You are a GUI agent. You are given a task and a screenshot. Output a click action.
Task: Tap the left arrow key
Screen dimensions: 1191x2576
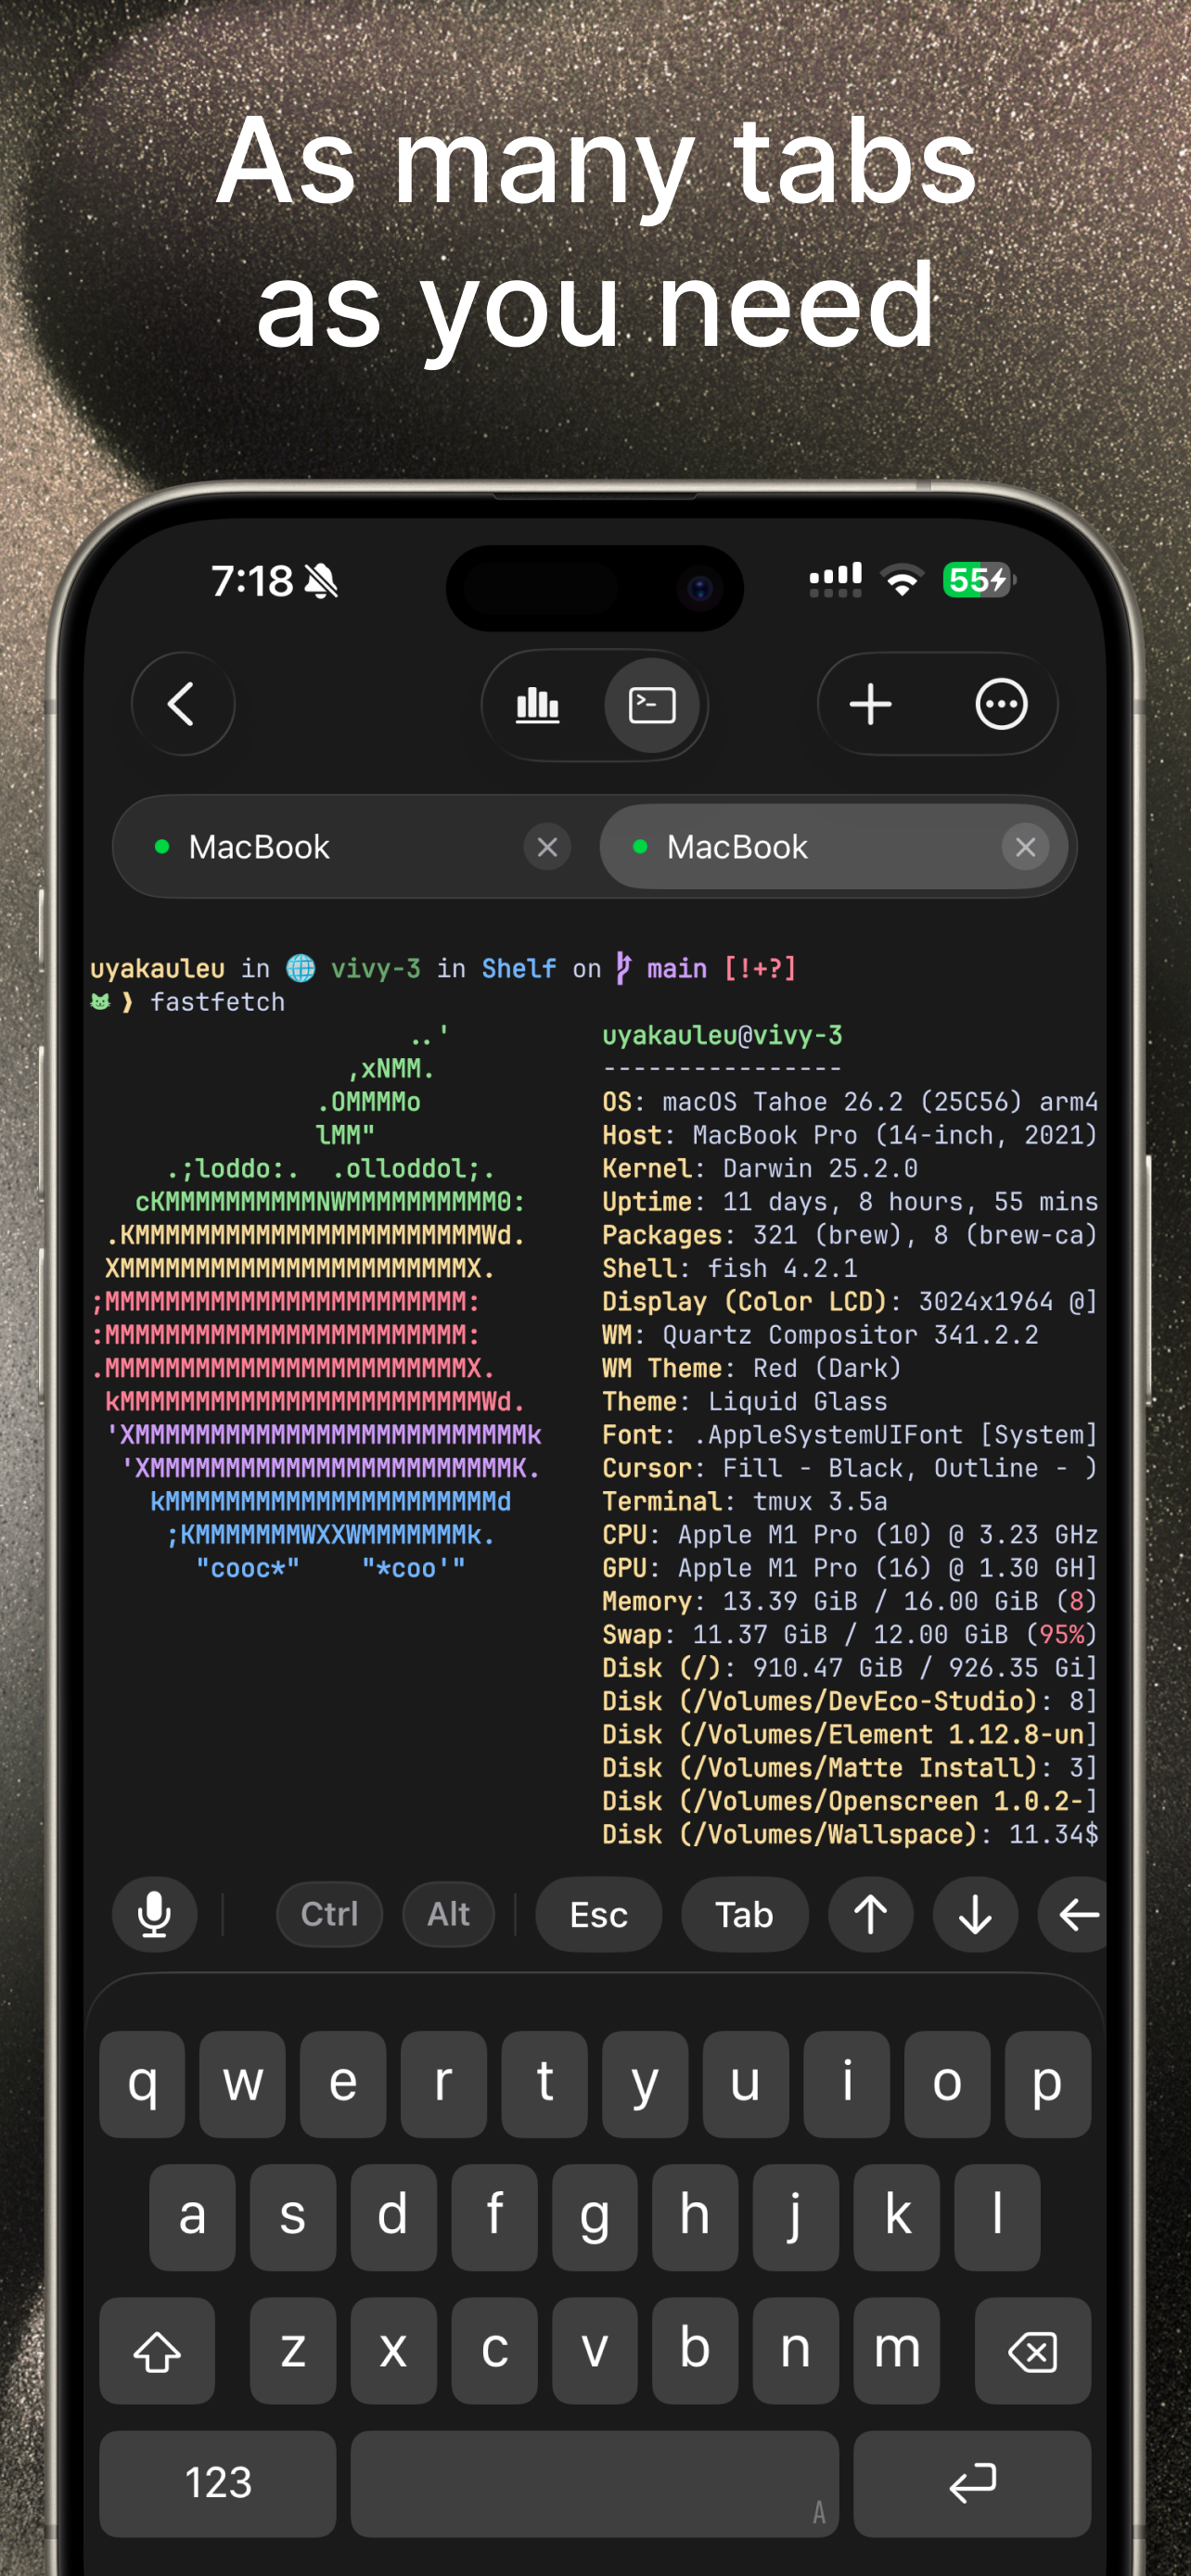[1075, 1914]
